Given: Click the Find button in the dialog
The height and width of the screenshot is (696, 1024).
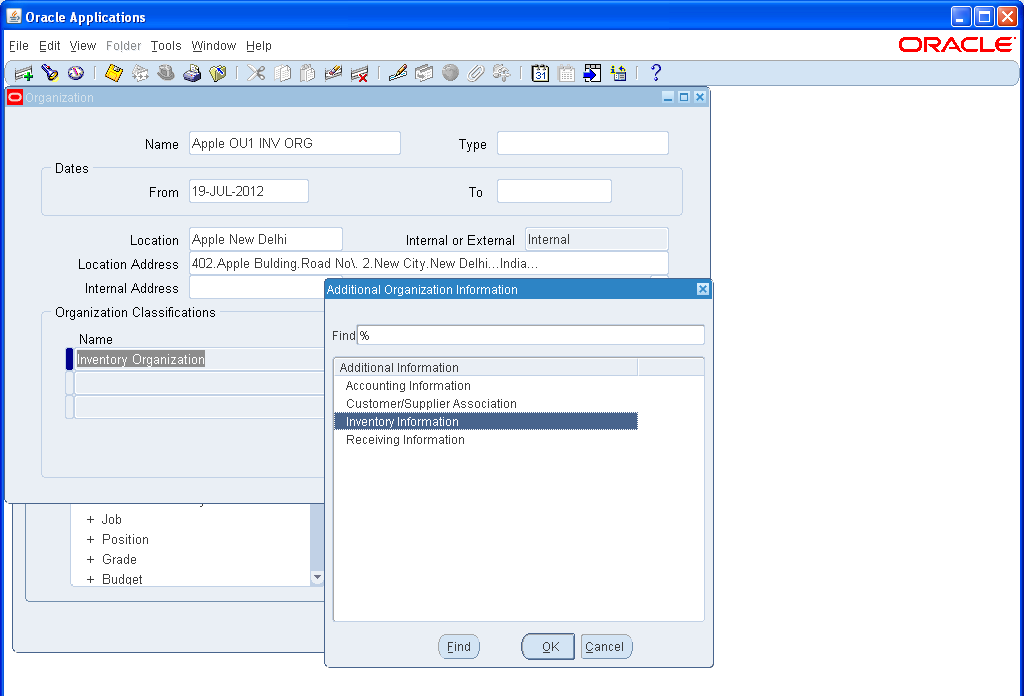Looking at the screenshot, I should click(x=459, y=646).
